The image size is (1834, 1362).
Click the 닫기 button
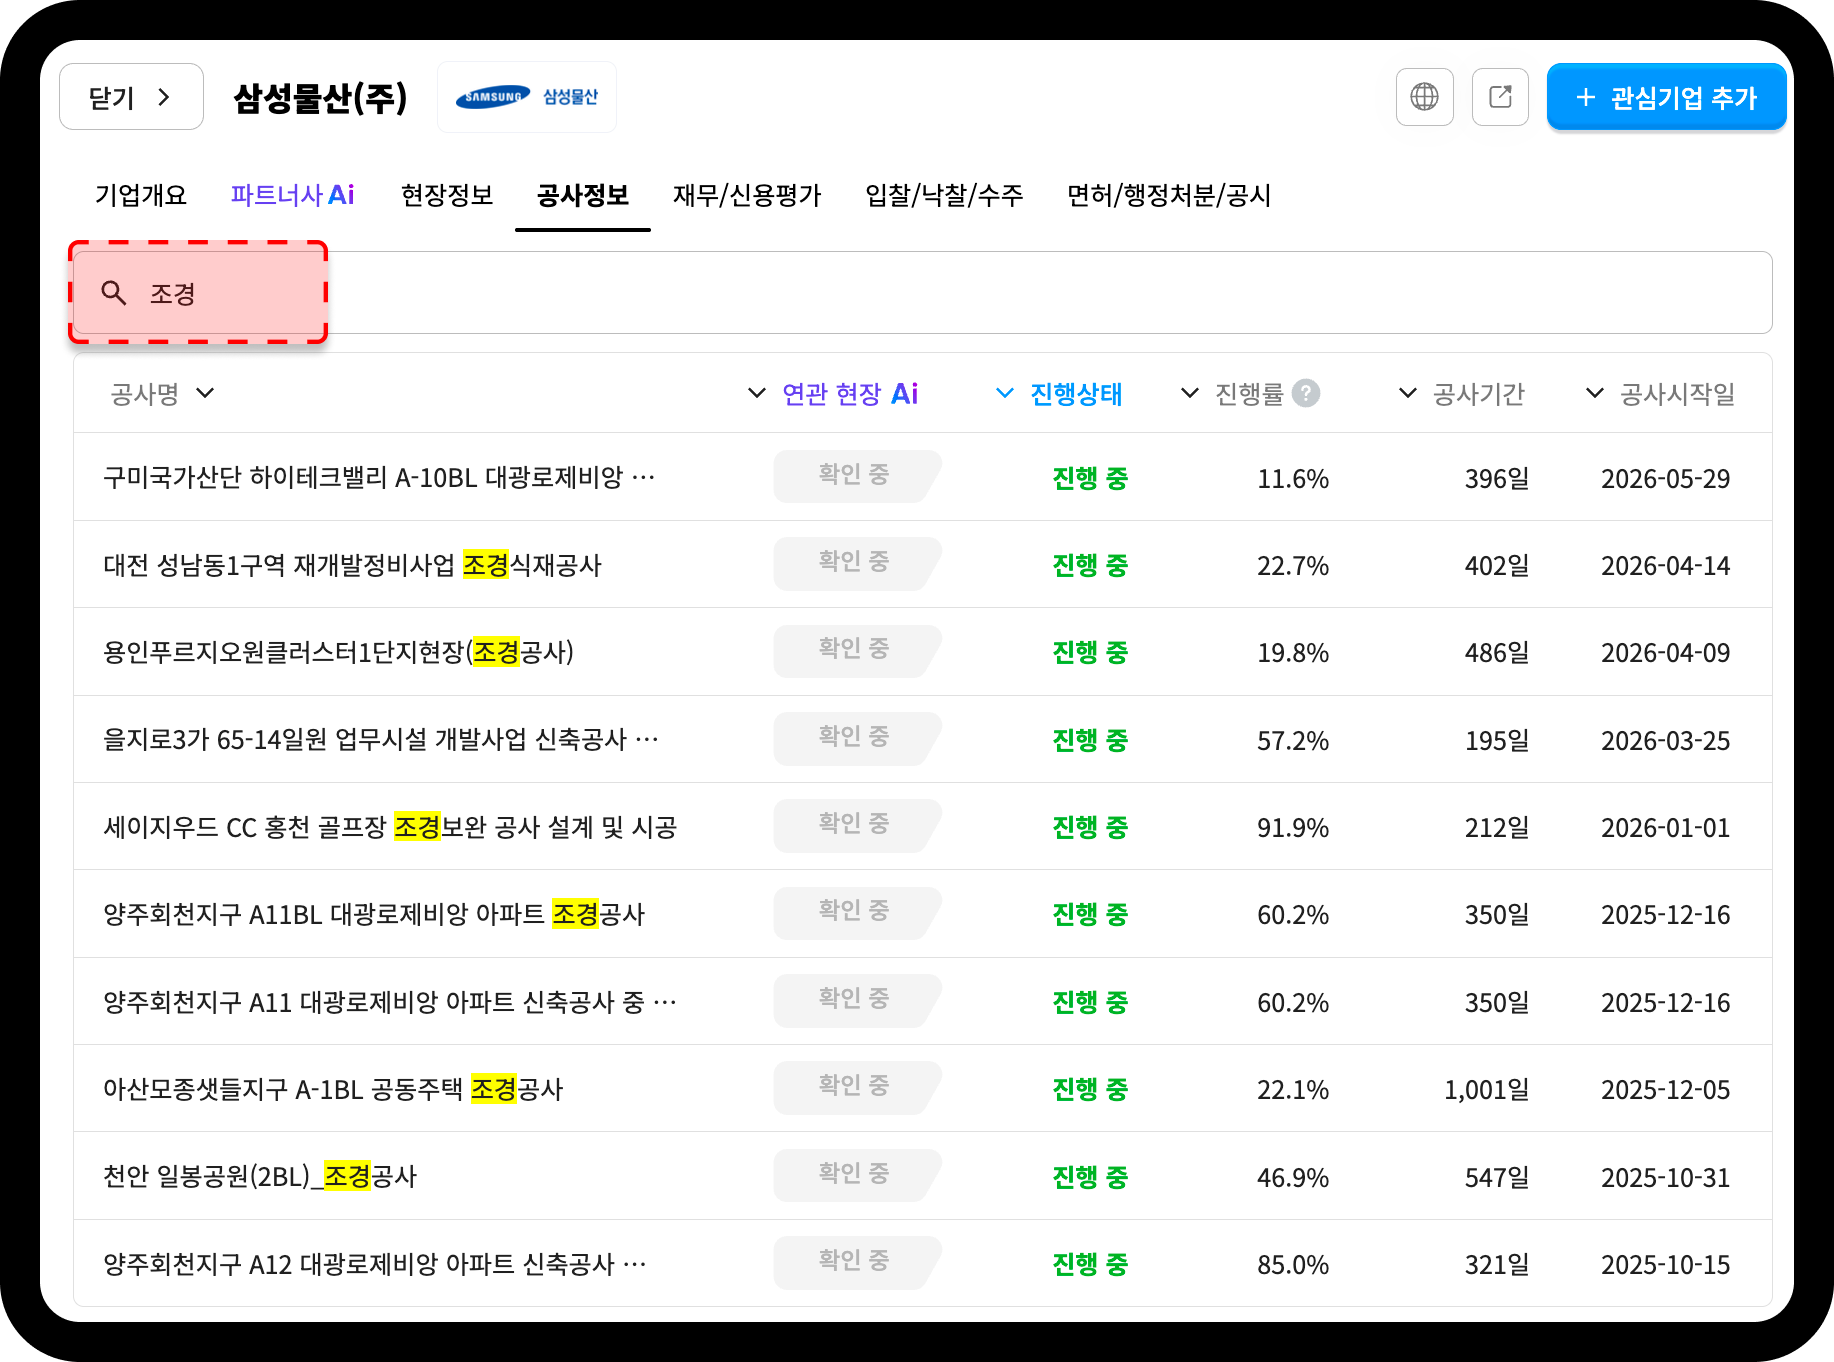[131, 97]
